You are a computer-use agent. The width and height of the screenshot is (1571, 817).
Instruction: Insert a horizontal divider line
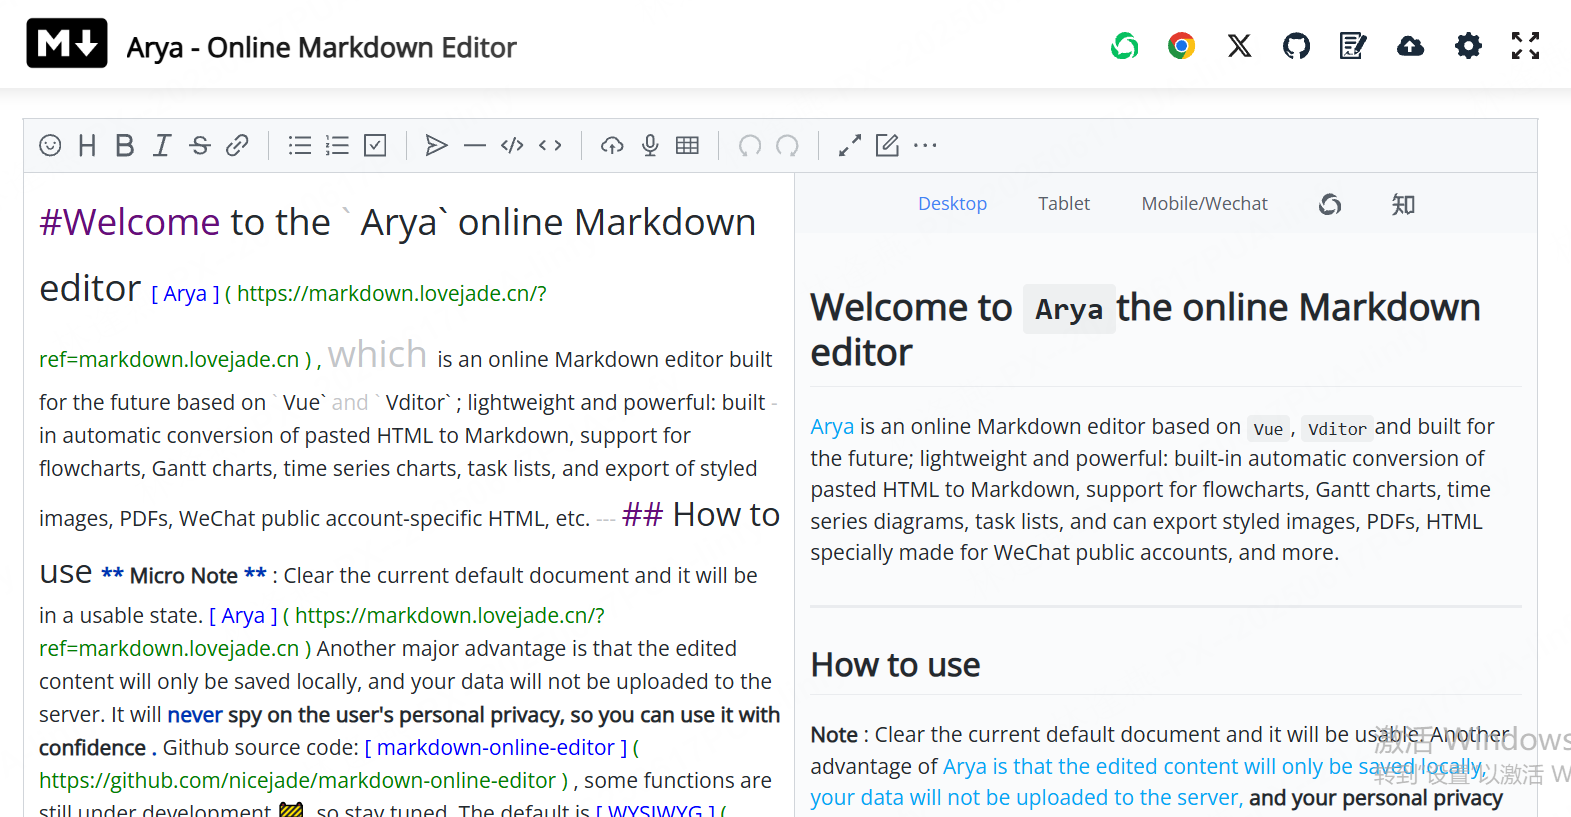click(x=475, y=146)
